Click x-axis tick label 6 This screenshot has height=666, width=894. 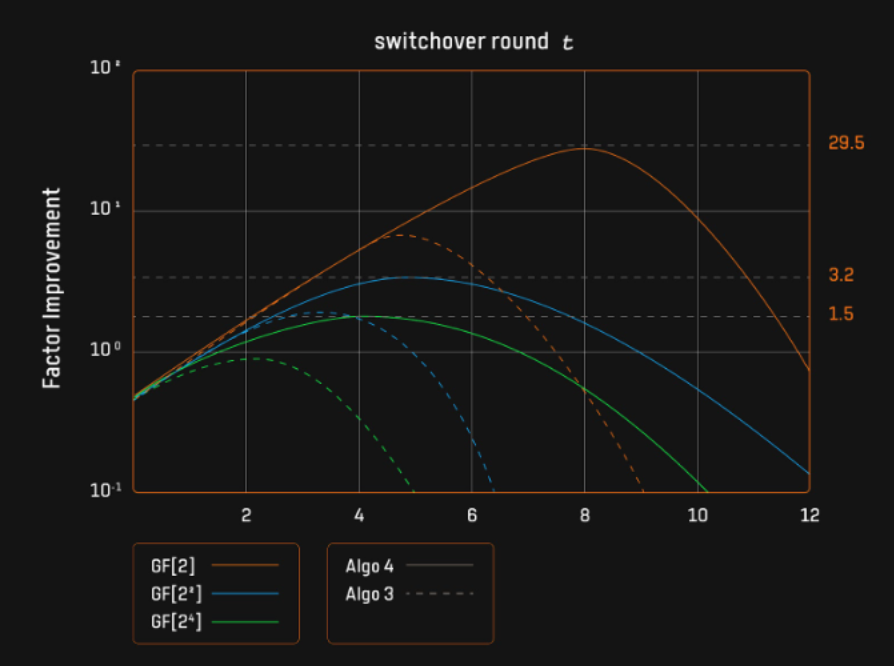click(471, 516)
